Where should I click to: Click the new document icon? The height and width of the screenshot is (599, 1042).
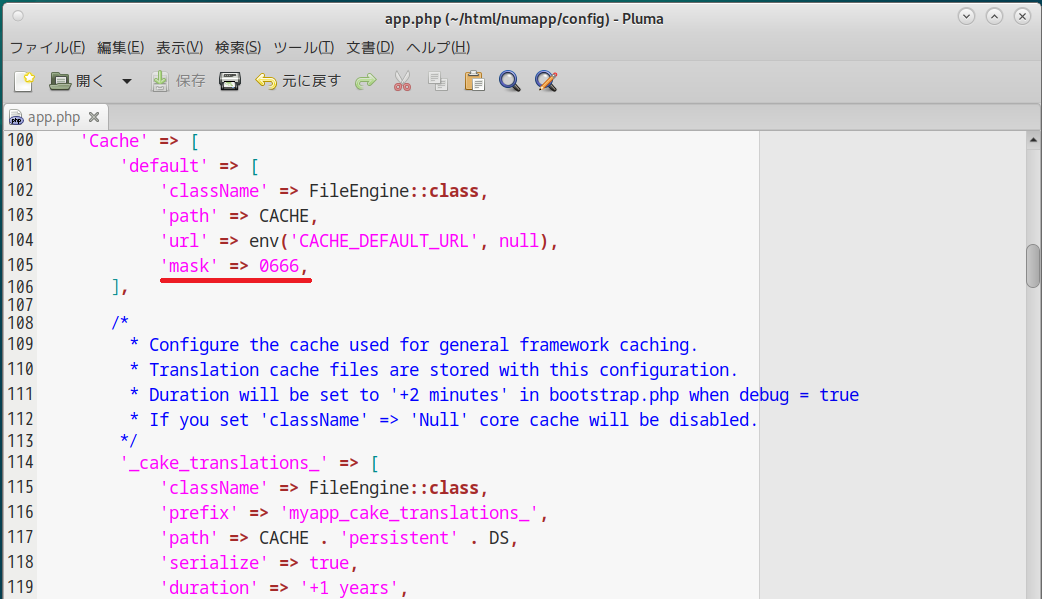click(x=24, y=81)
